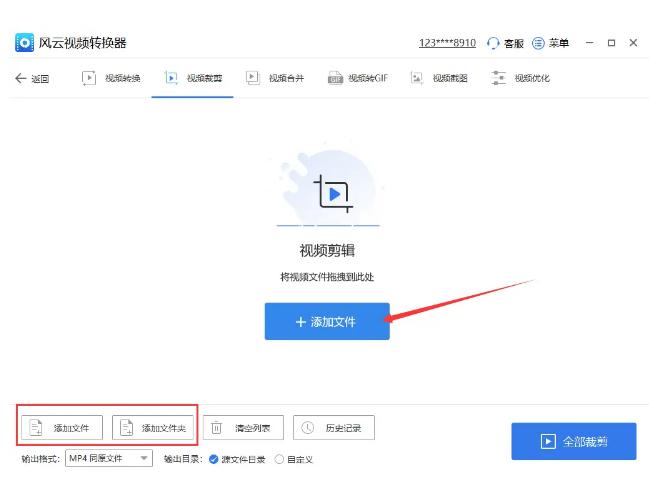Close the converter window

(633, 43)
